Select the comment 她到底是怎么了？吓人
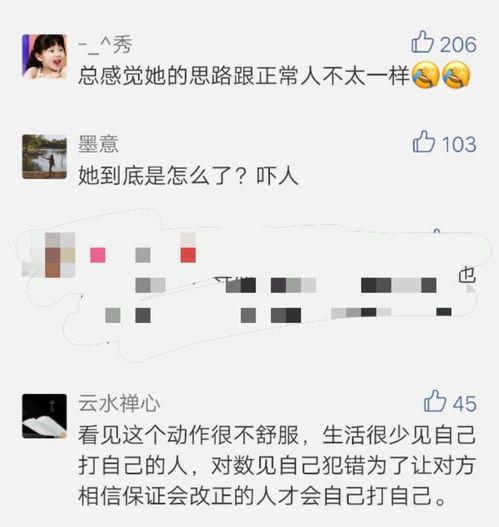 pyautogui.click(x=188, y=175)
